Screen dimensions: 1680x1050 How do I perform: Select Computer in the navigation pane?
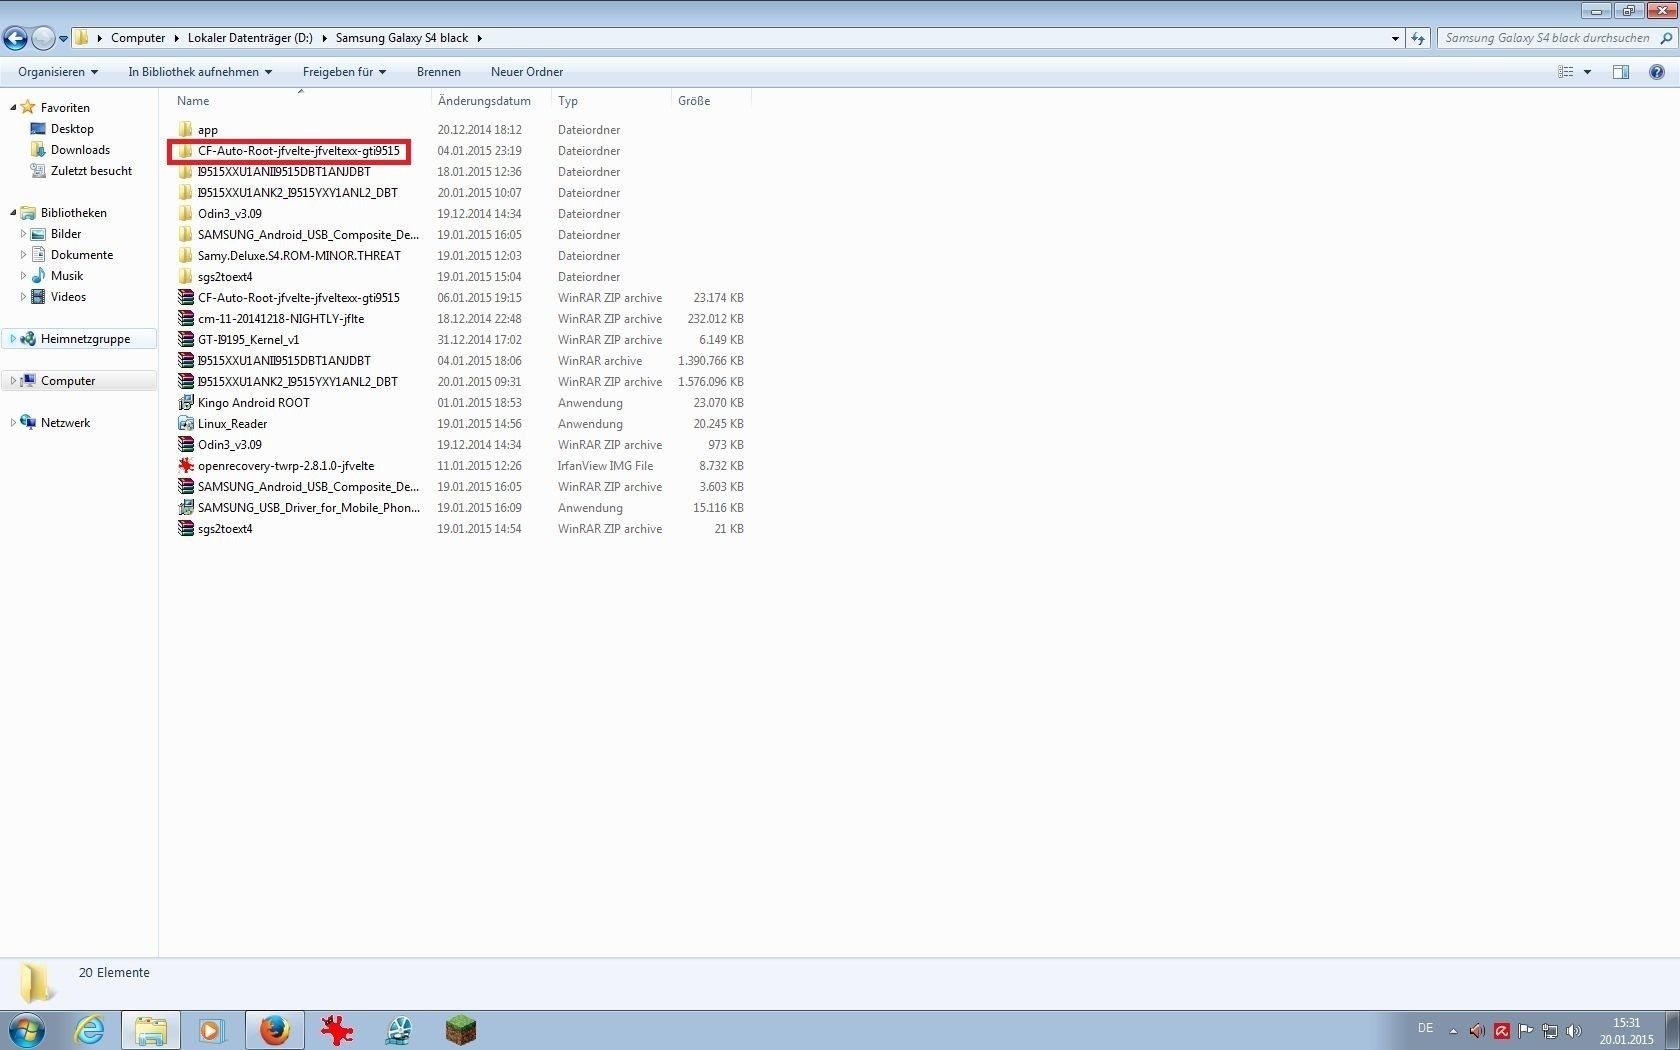coord(79,381)
